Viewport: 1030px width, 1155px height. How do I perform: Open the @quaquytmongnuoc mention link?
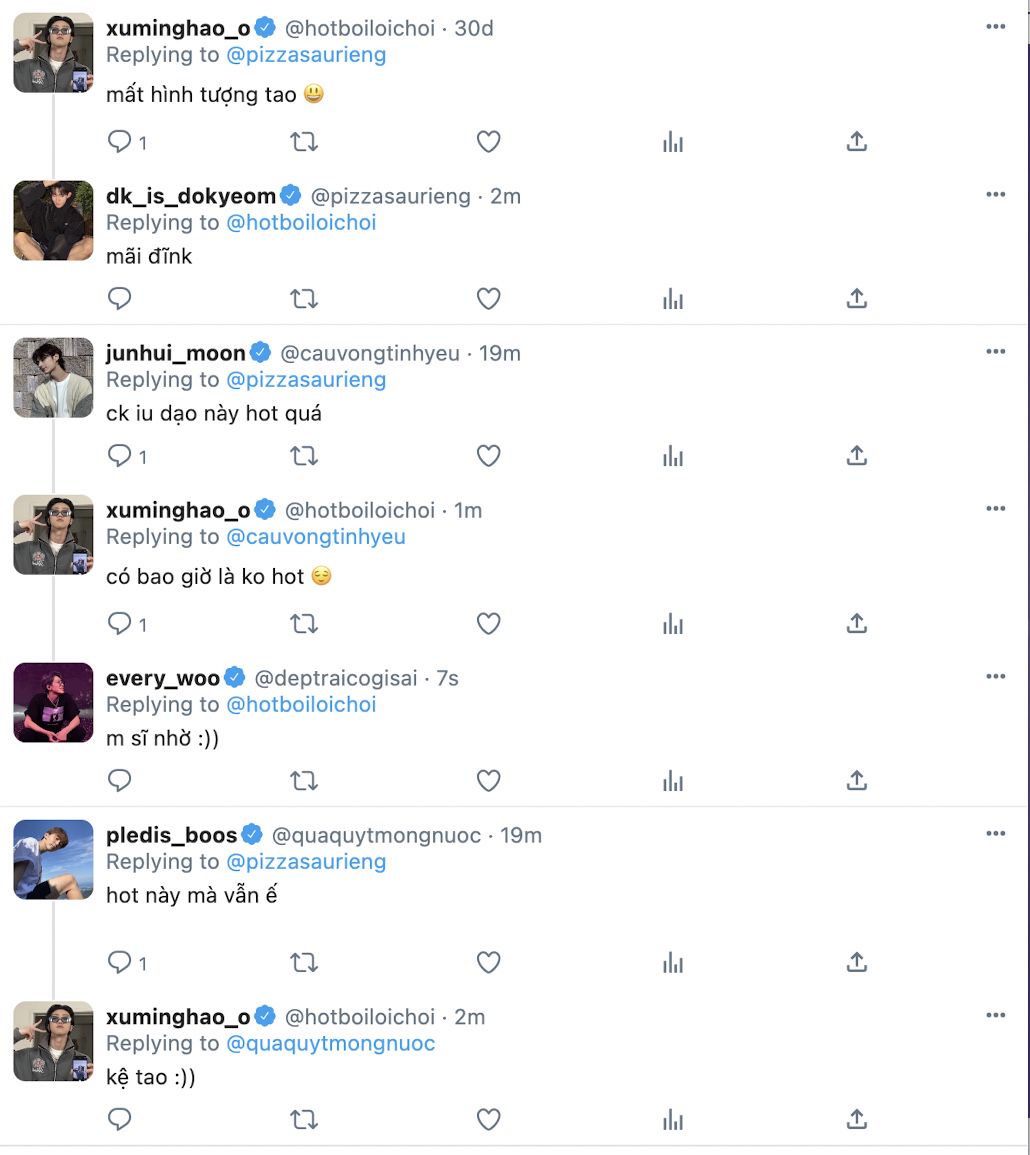(x=331, y=1043)
